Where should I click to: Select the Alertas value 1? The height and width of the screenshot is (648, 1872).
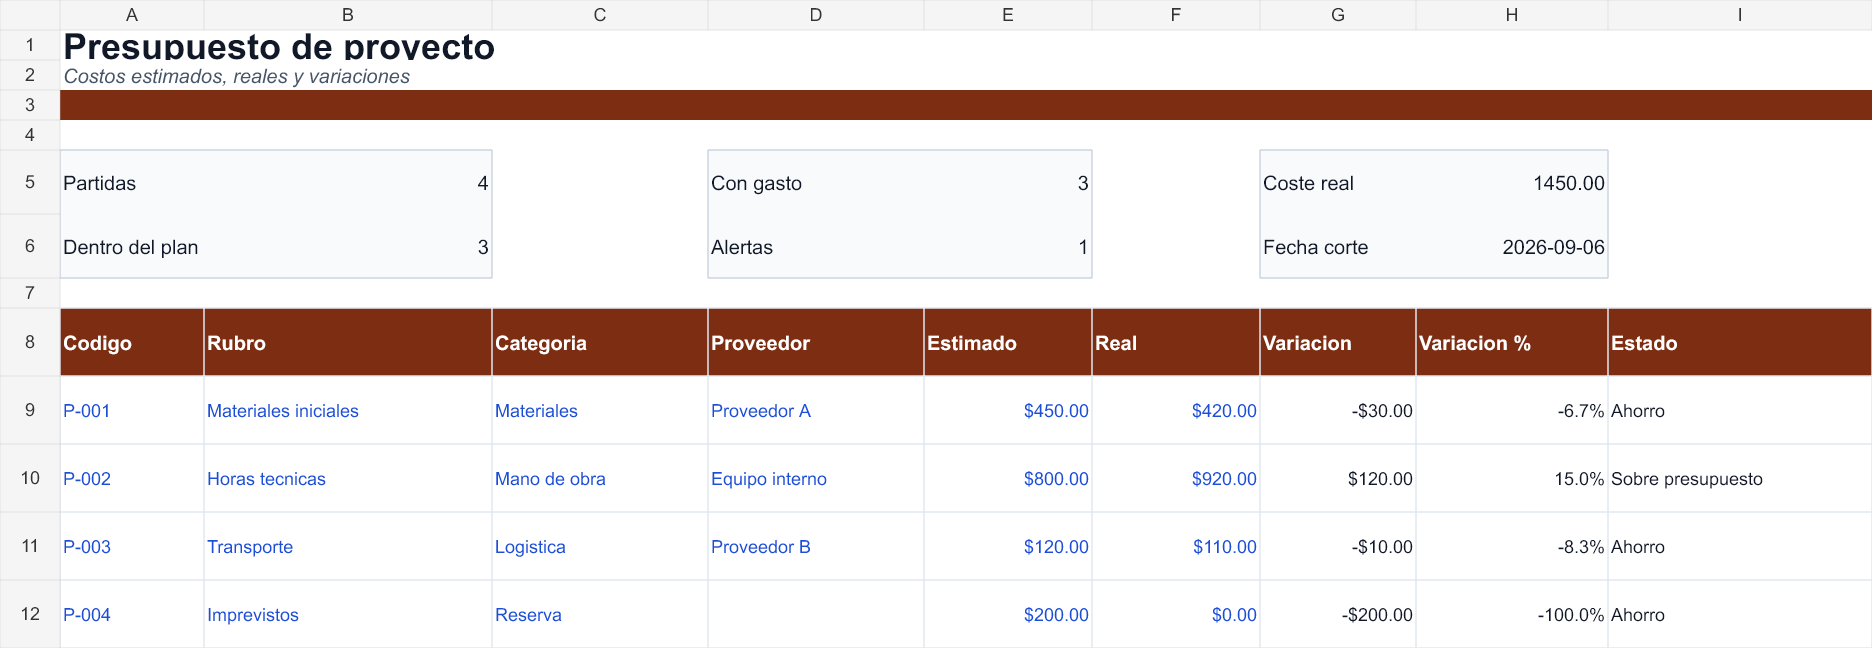pyautogui.click(x=1008, y=247)
